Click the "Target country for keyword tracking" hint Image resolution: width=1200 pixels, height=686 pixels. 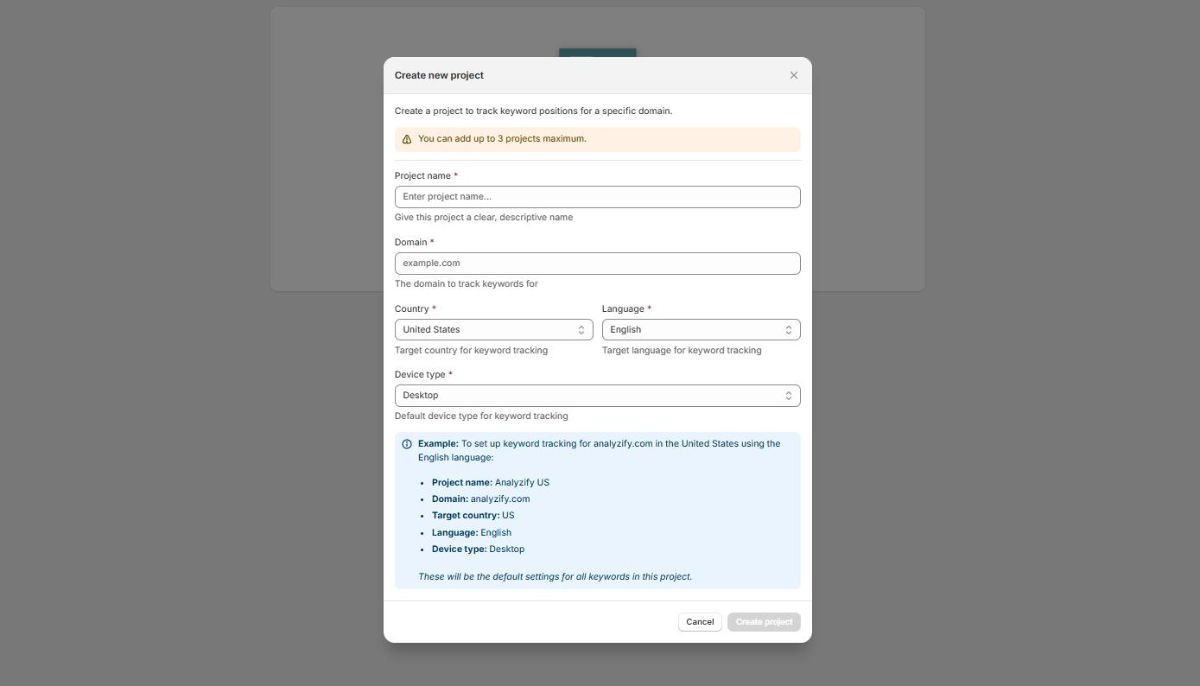tap(471, 350)
